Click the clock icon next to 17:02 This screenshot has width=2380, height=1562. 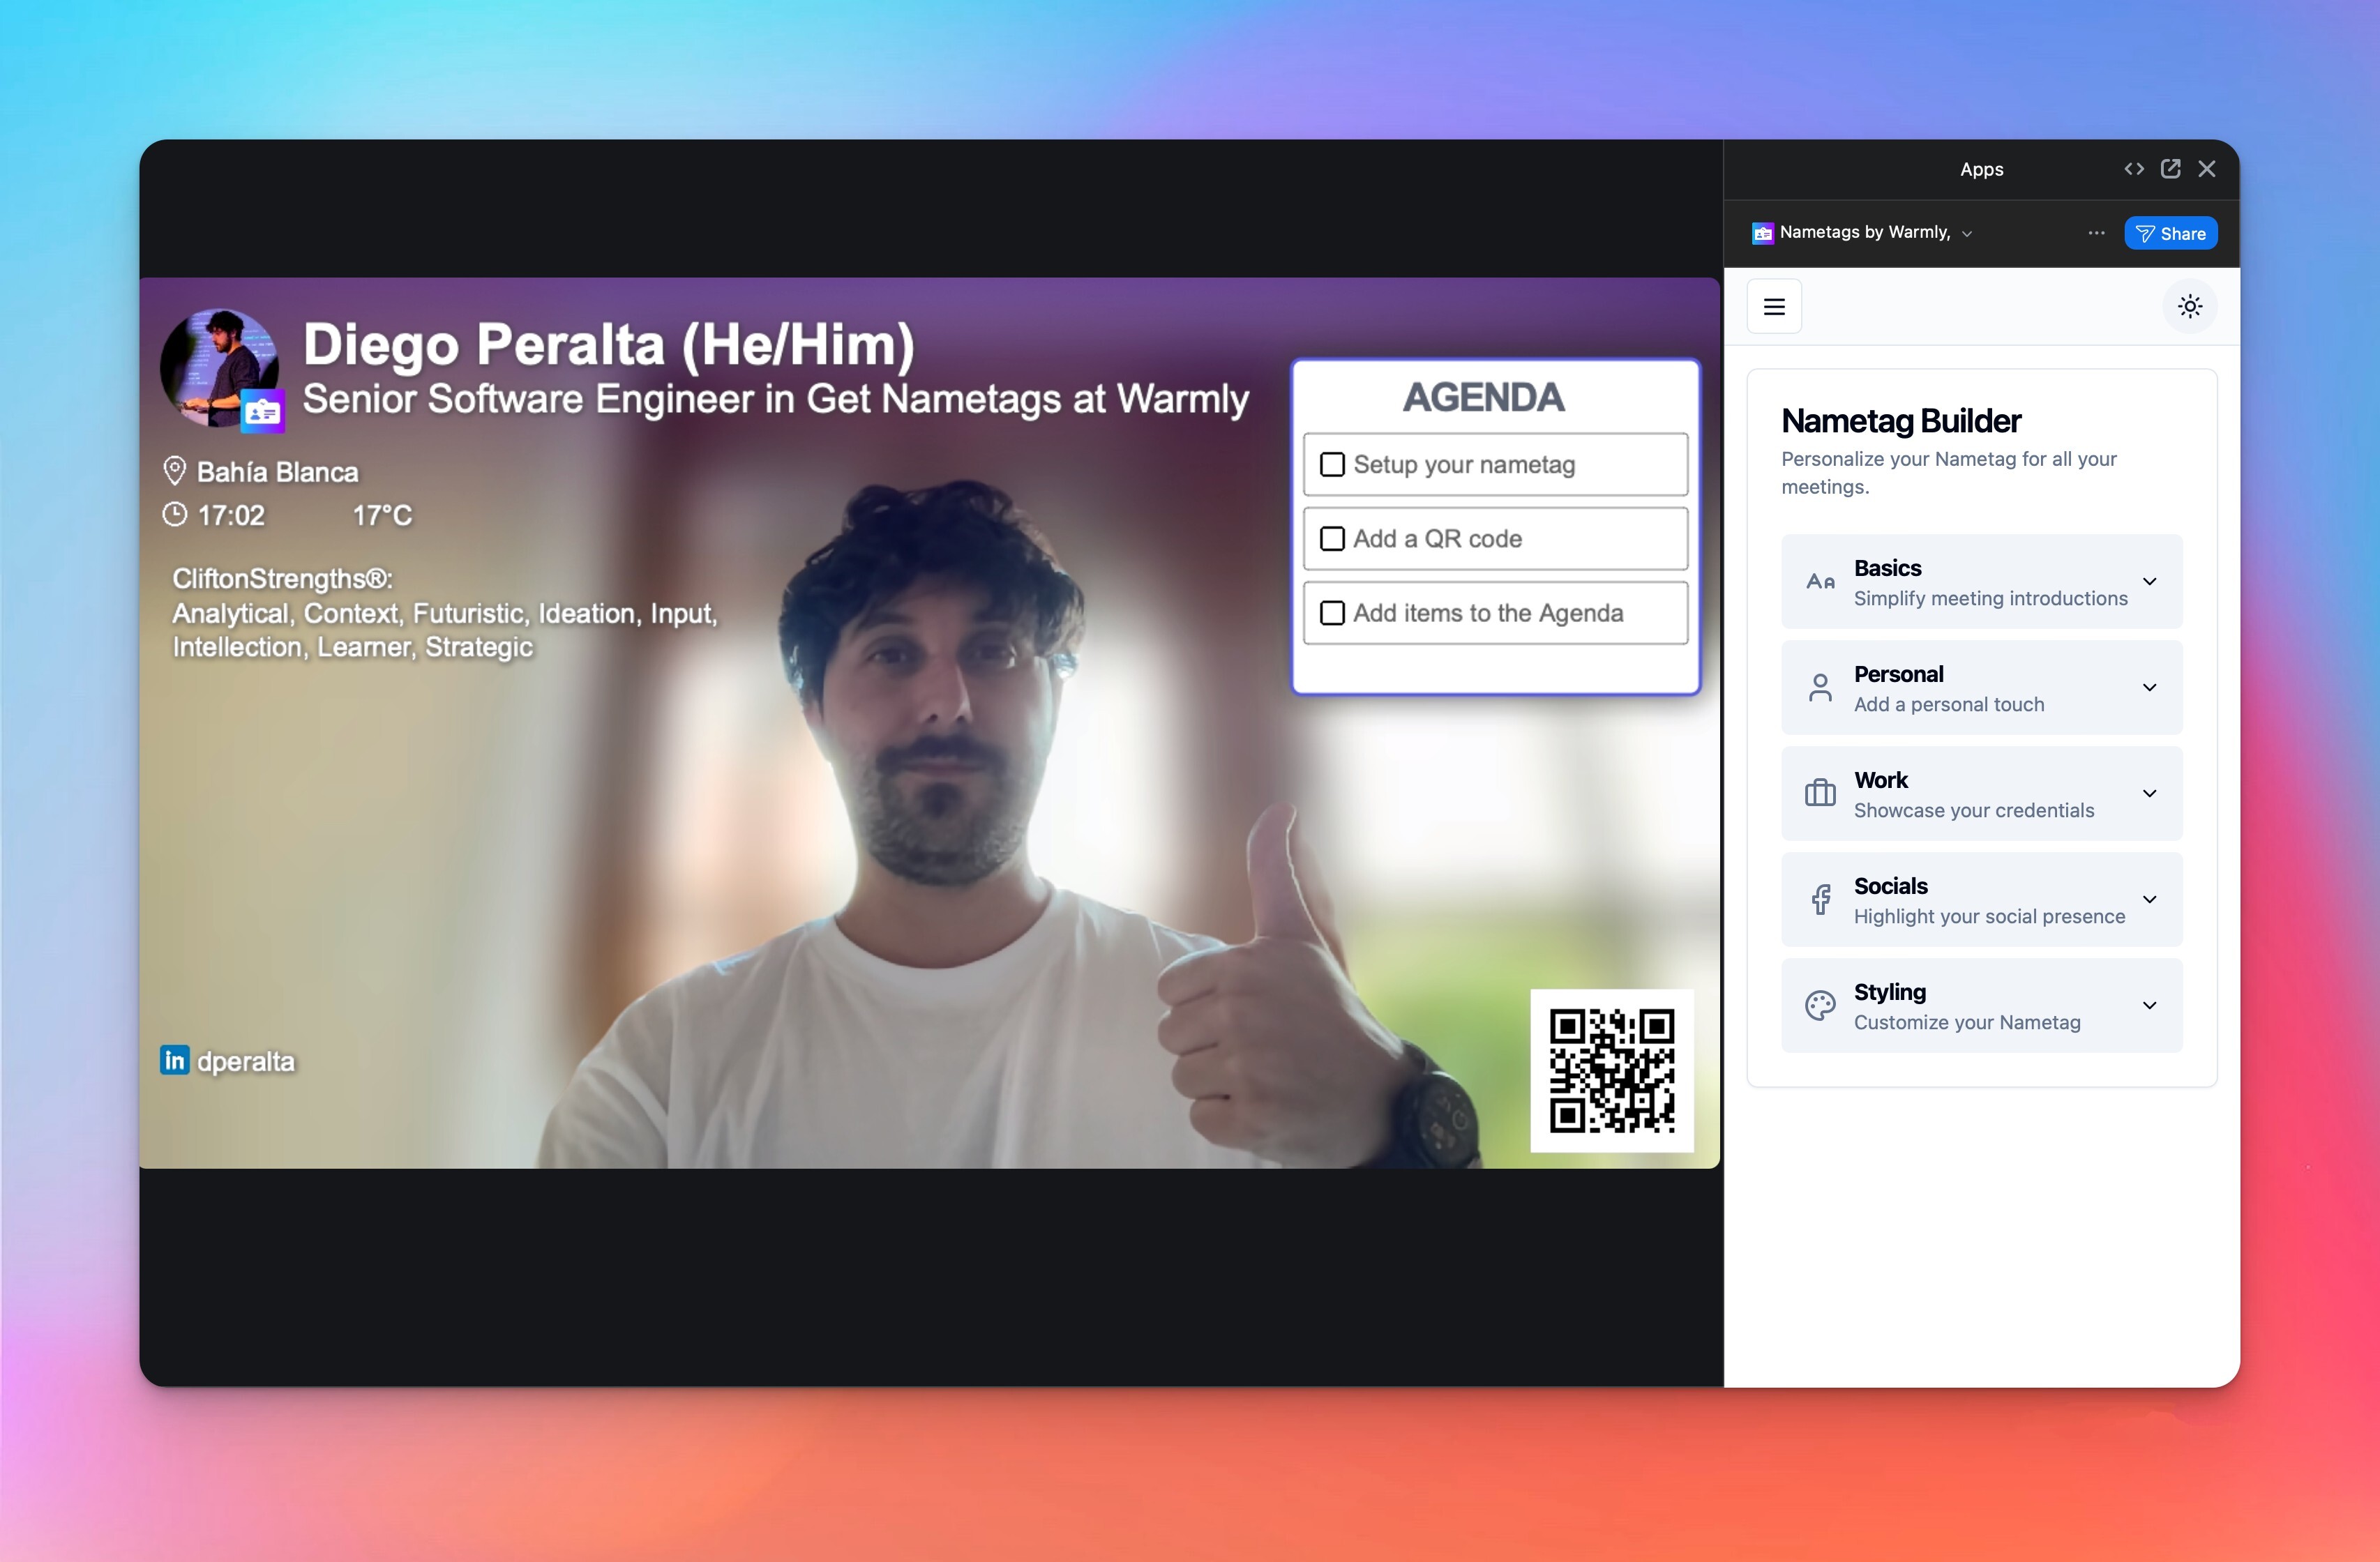(x=175, y=514)
